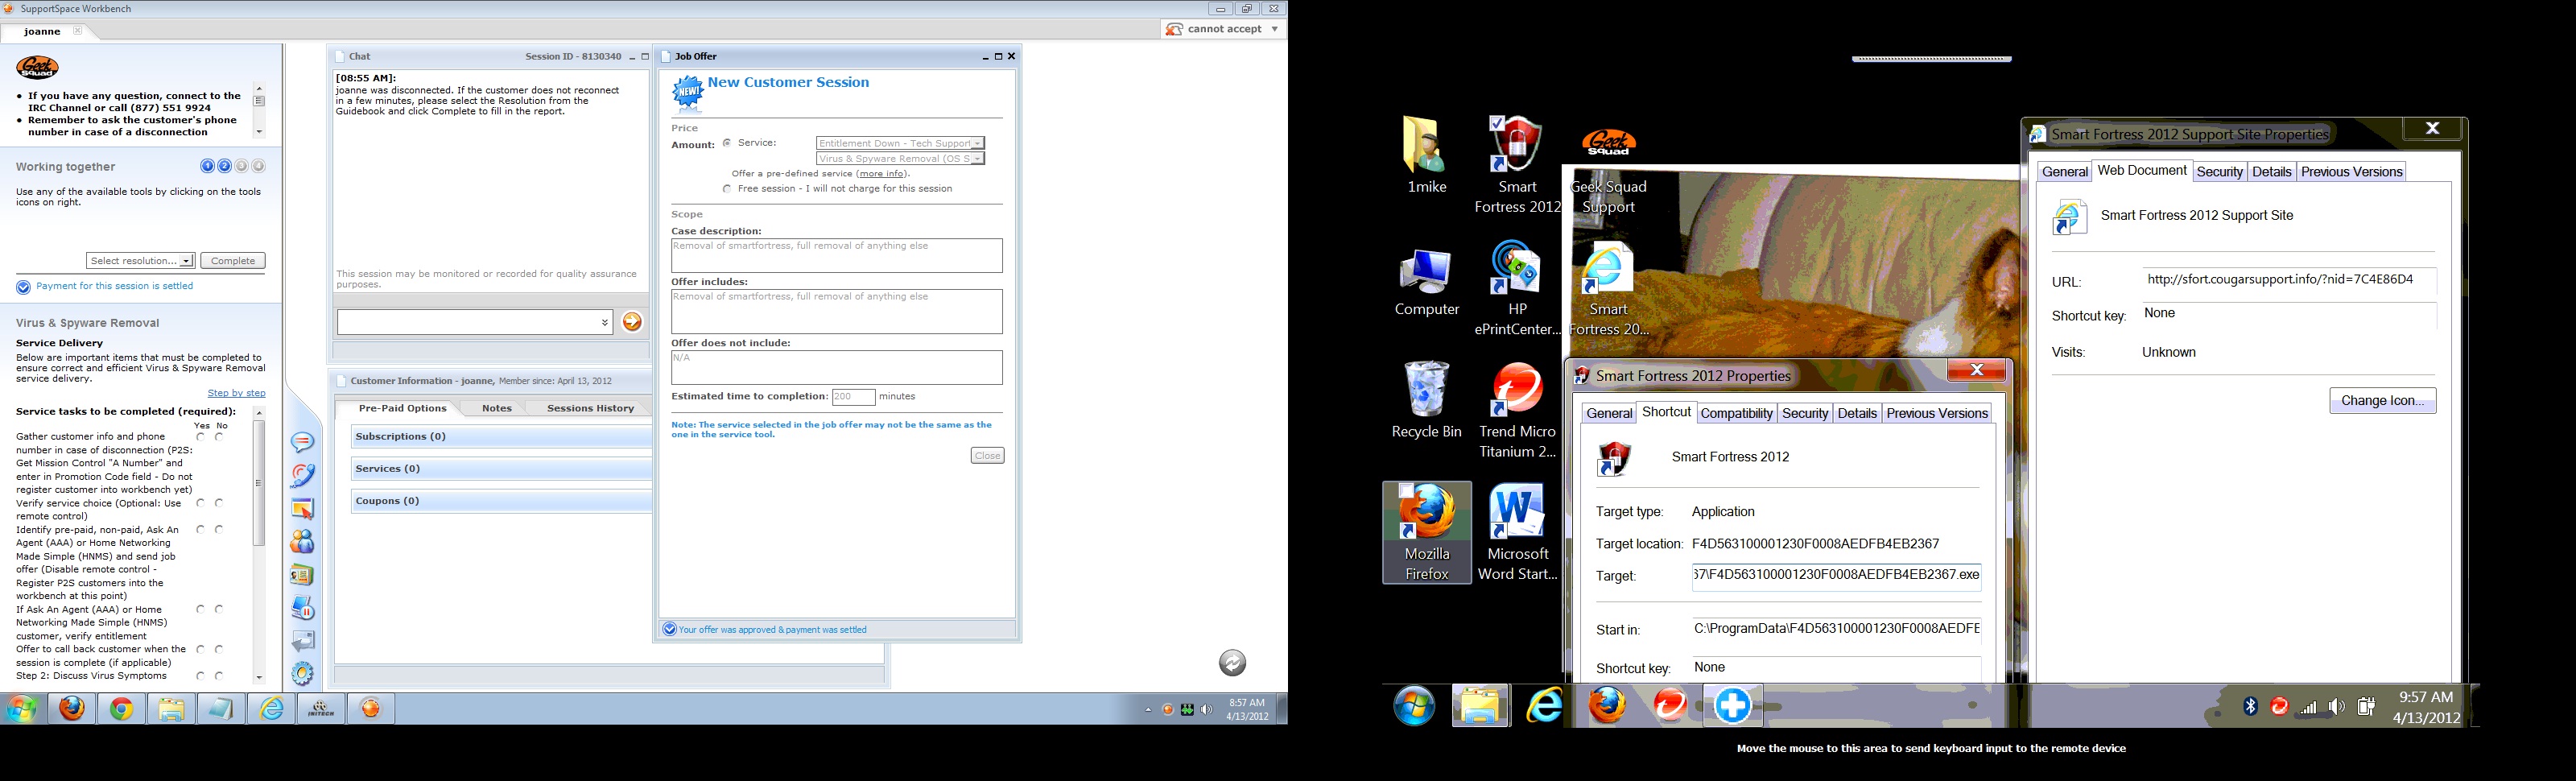The image size is (2576, 781).
Task: Open the Compatibility tab in Smart Fortress Properties
Action: click(1736, 413)
